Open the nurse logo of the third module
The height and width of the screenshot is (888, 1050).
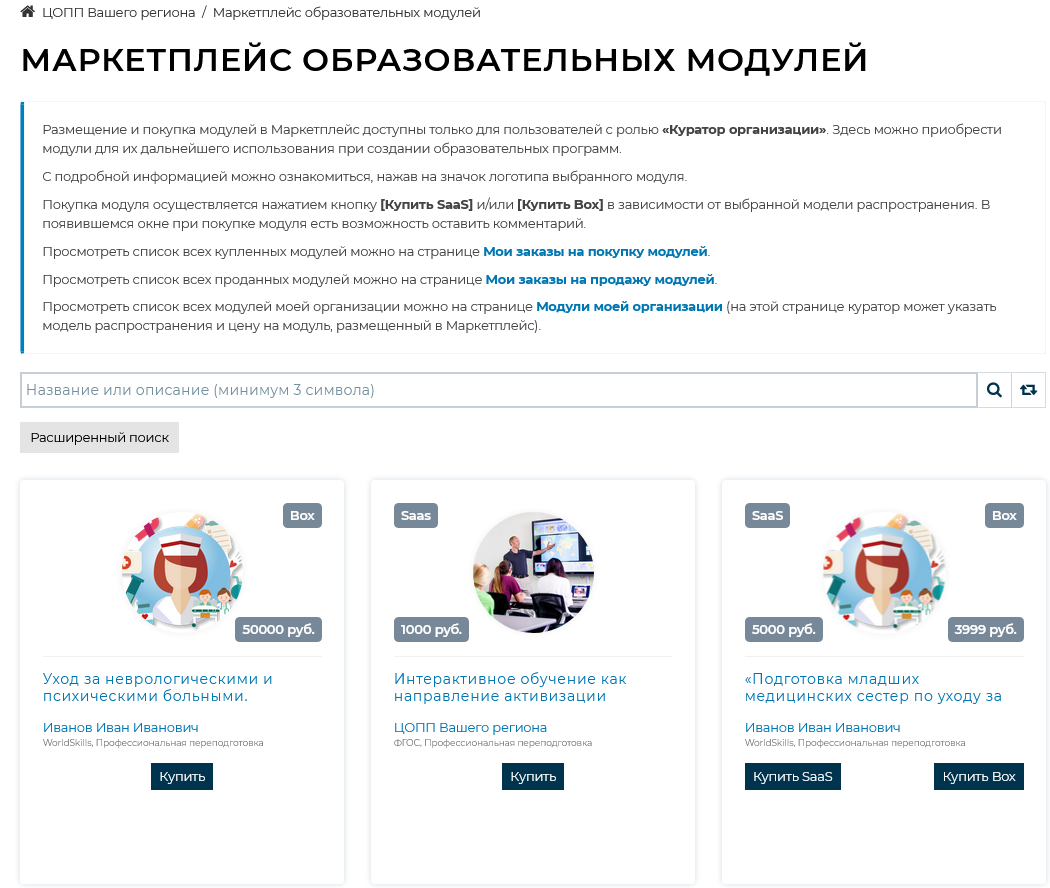point(884,571)
